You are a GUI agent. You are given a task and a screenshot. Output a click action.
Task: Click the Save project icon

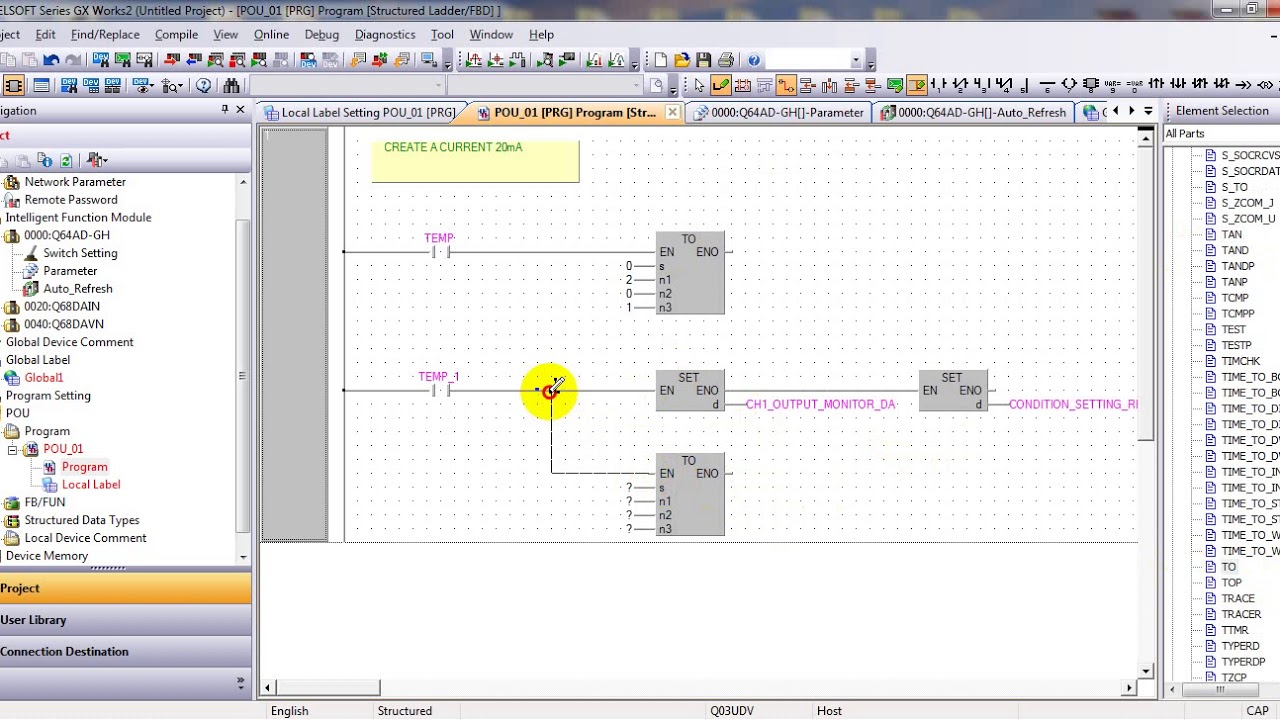[704, 60]
